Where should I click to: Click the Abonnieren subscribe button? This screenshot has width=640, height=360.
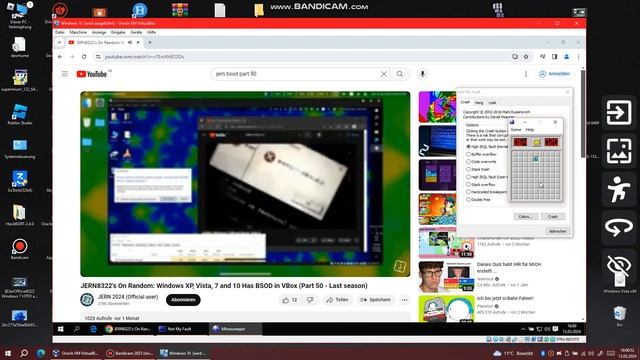[183, 300]
